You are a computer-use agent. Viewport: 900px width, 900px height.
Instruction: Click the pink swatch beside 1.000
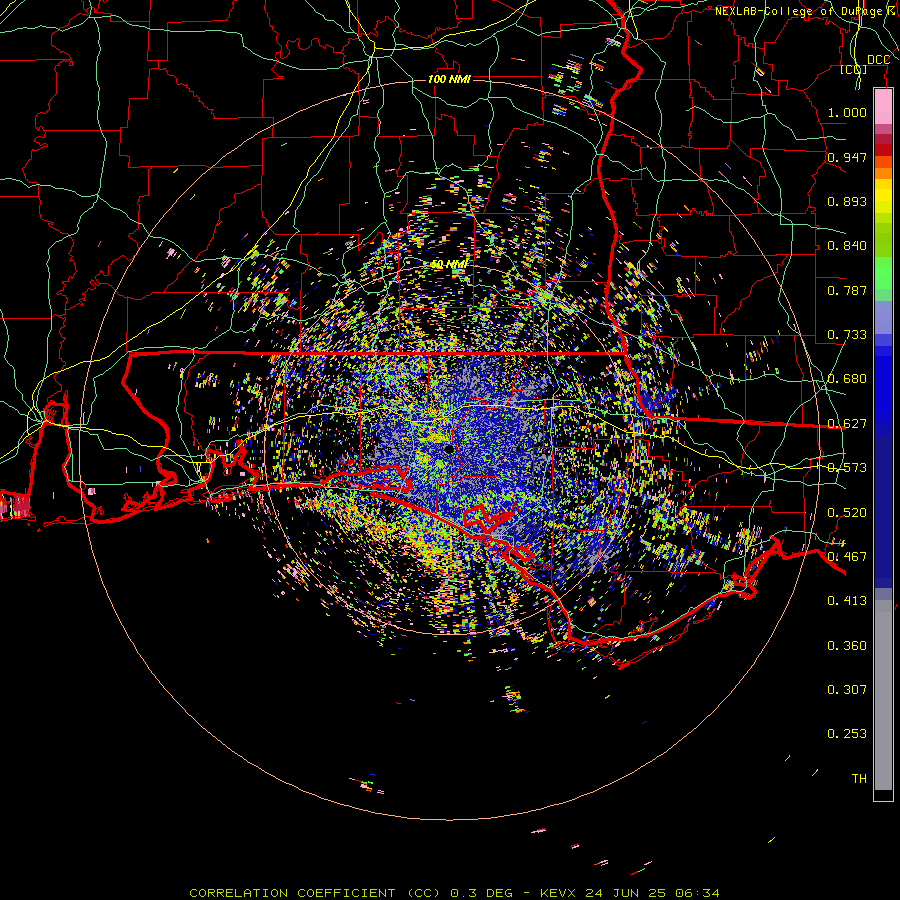(883, 107)
